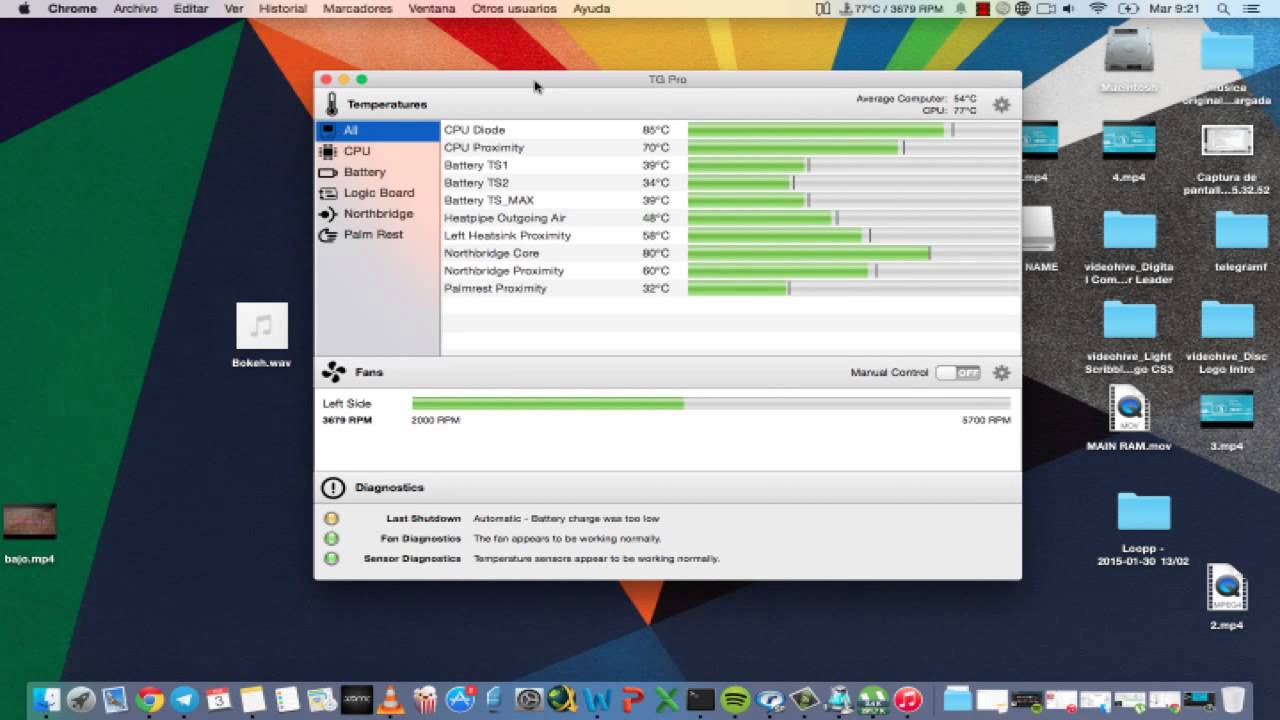Open the Archivo menu
The image size is (1280, 720).
tap(135, 9)
